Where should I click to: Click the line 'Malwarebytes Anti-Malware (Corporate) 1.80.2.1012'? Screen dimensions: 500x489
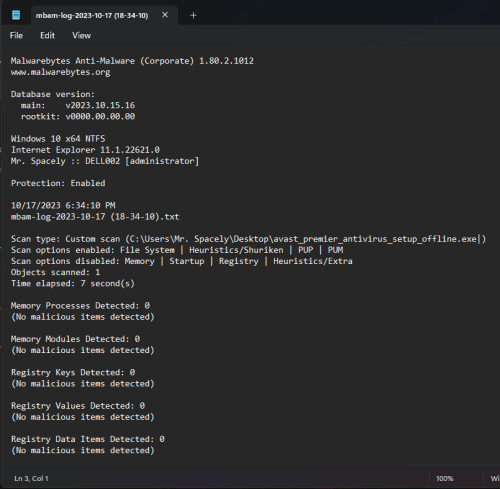[x=132, y=61]
